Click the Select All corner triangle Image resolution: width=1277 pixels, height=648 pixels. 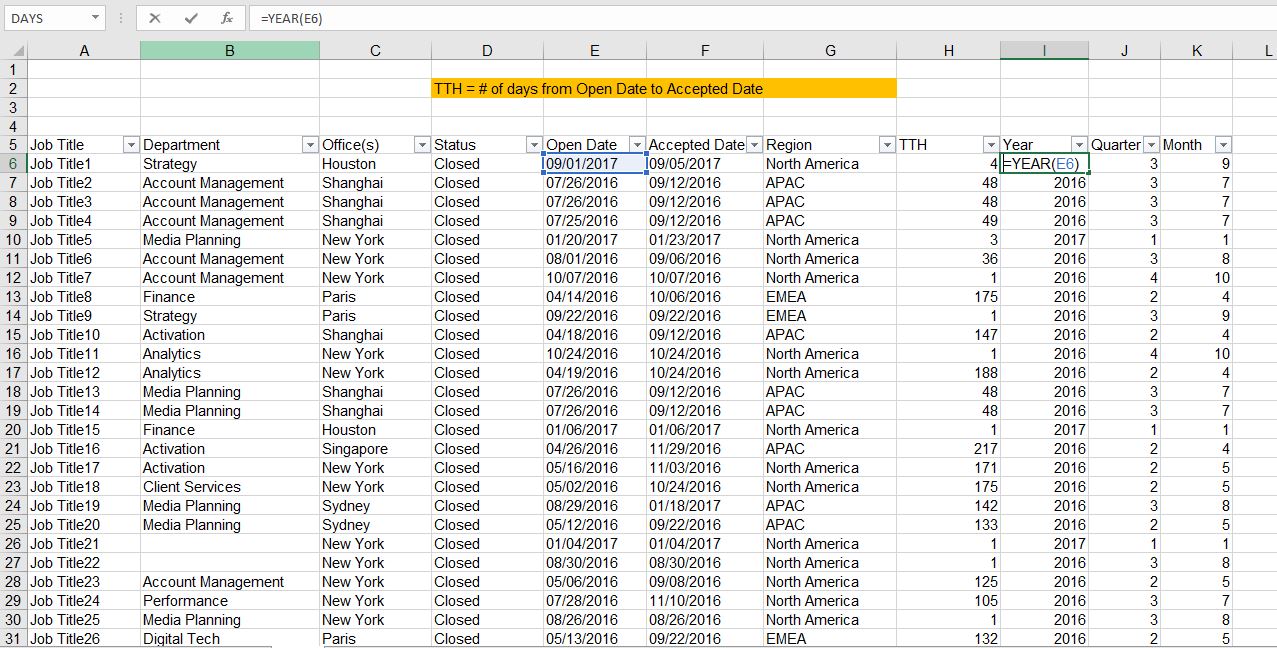pos(14,50)
